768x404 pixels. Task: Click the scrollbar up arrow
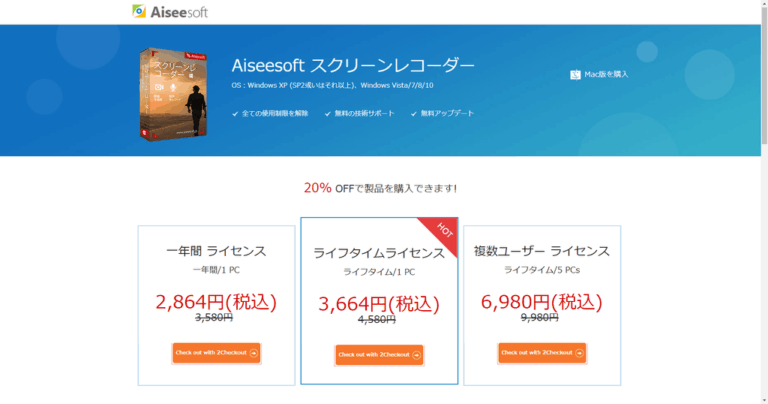[x=764, y=5]
